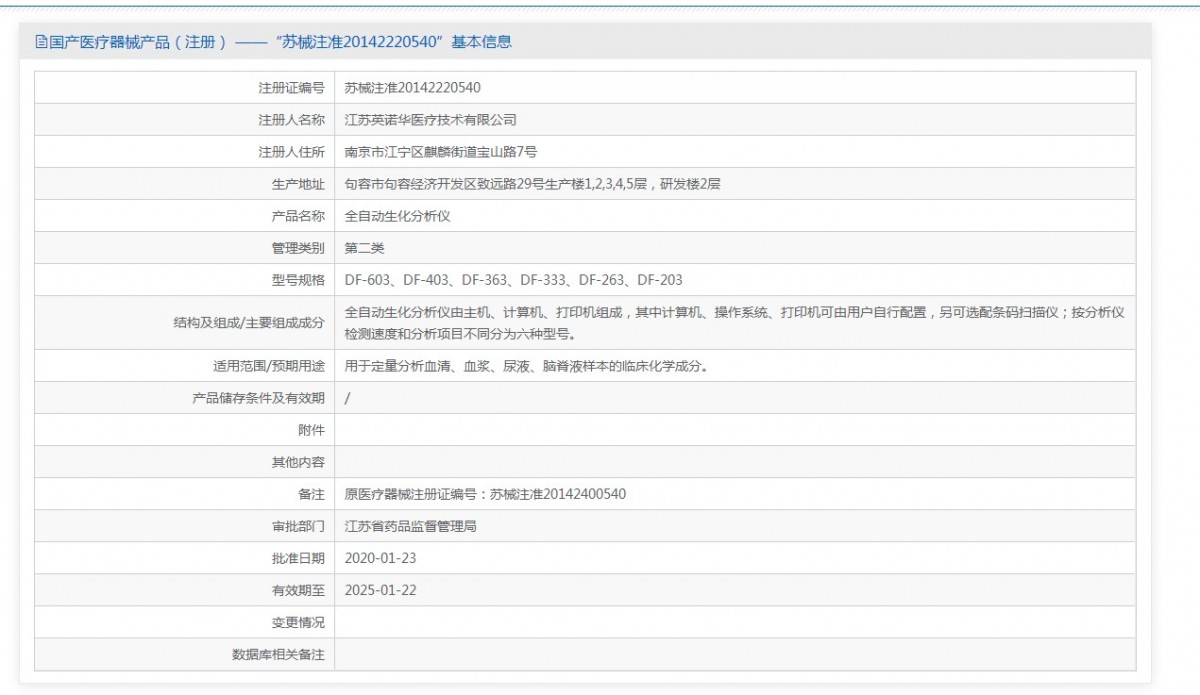Click the 变更情况 row label
The image size is (1200, 695).
[298, 622]
